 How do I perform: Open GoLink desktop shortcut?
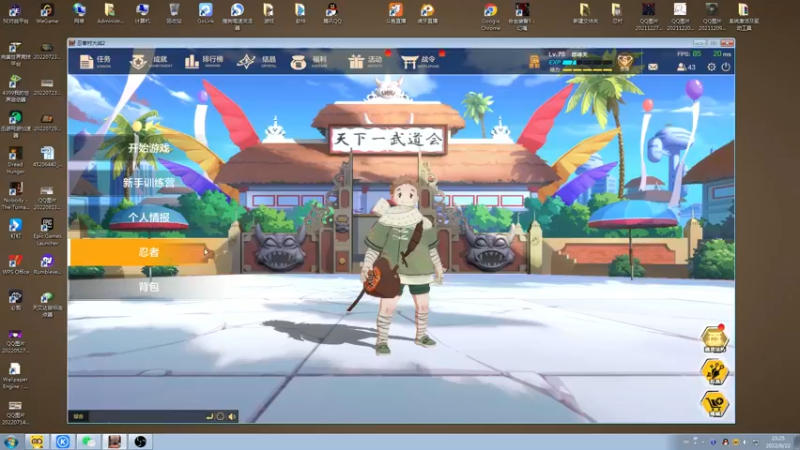205,13
